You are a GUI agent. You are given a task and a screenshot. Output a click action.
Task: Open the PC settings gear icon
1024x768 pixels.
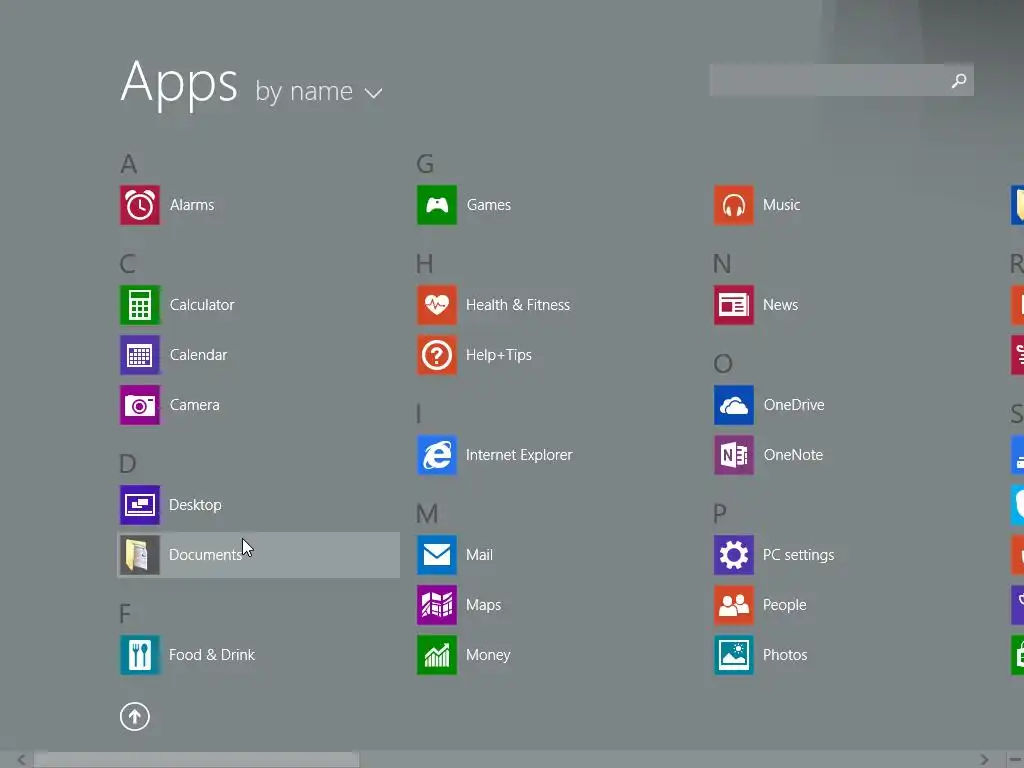(x=734, y=555)
